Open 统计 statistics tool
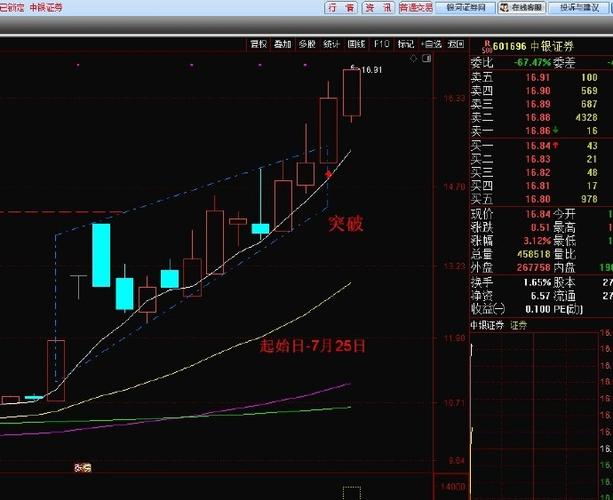 [x=331, y=44]
